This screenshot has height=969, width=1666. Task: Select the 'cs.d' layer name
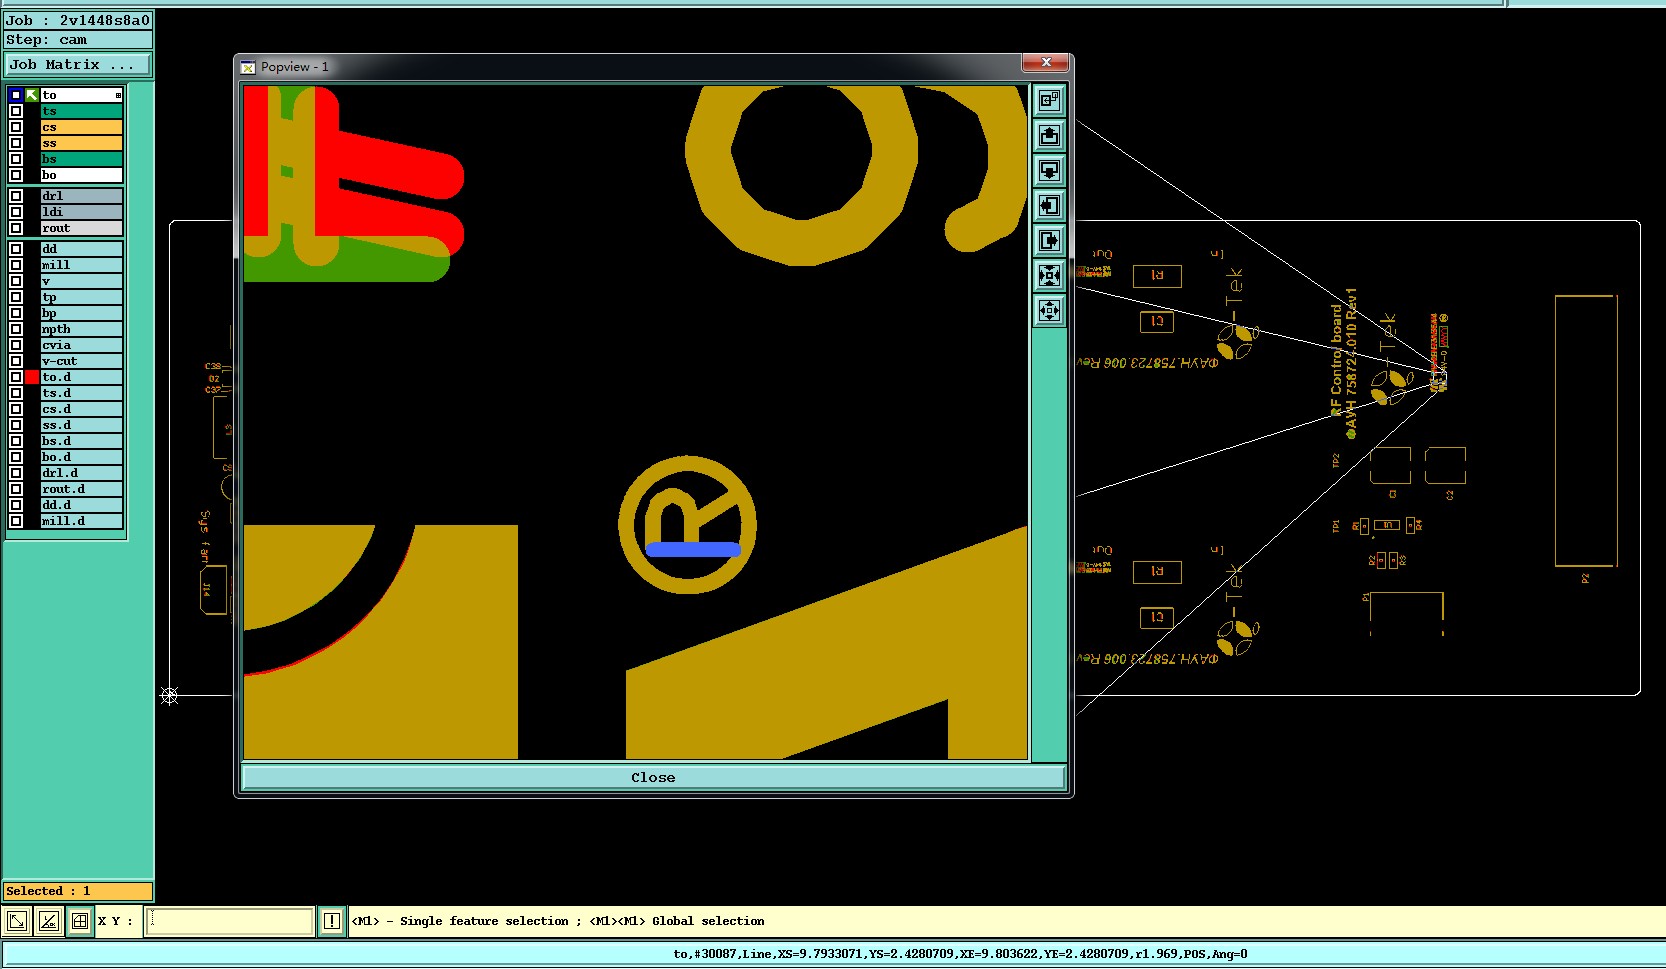coord(81,409)
